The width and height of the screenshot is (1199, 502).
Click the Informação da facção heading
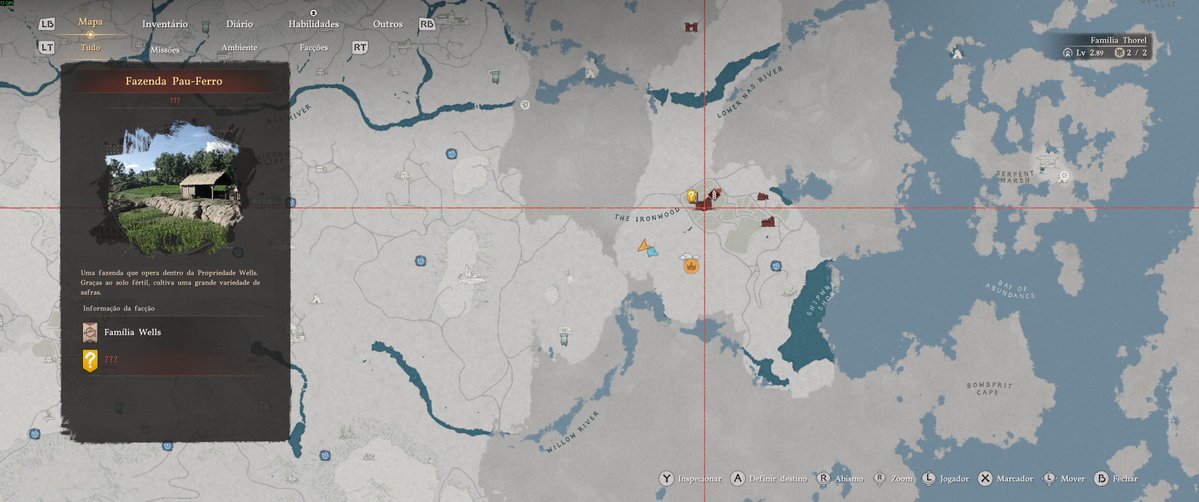click(119, 308)
